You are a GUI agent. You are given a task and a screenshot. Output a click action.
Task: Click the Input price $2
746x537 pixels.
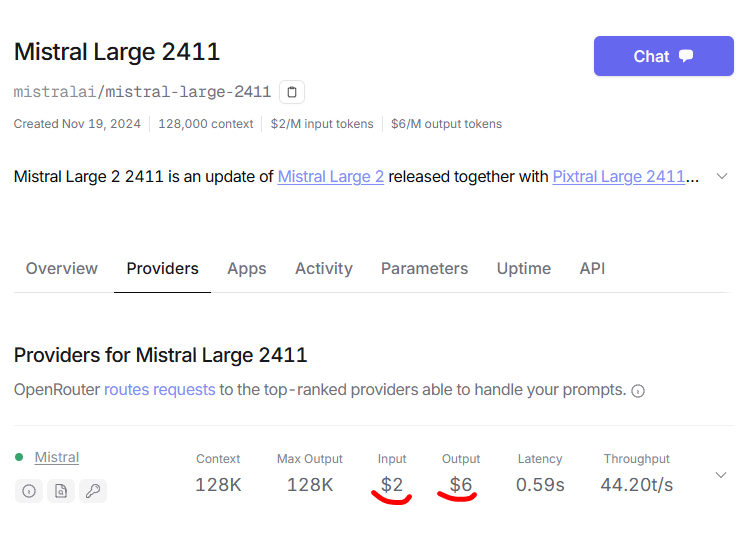click(x=392, y=485)
